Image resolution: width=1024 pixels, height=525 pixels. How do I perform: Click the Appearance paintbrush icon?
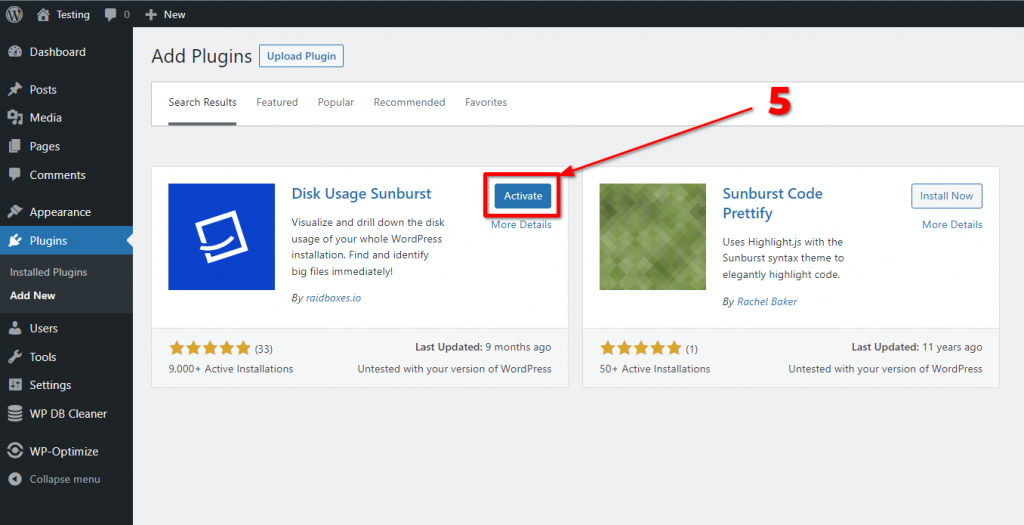(15, 212)
